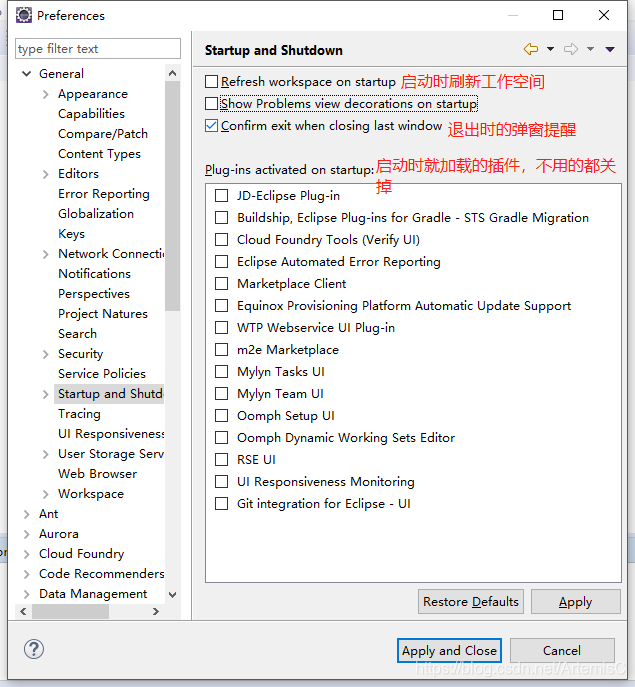Click the tree scroll-up arrow
Viewport: 635px width, 687px height.
point(173,73)
